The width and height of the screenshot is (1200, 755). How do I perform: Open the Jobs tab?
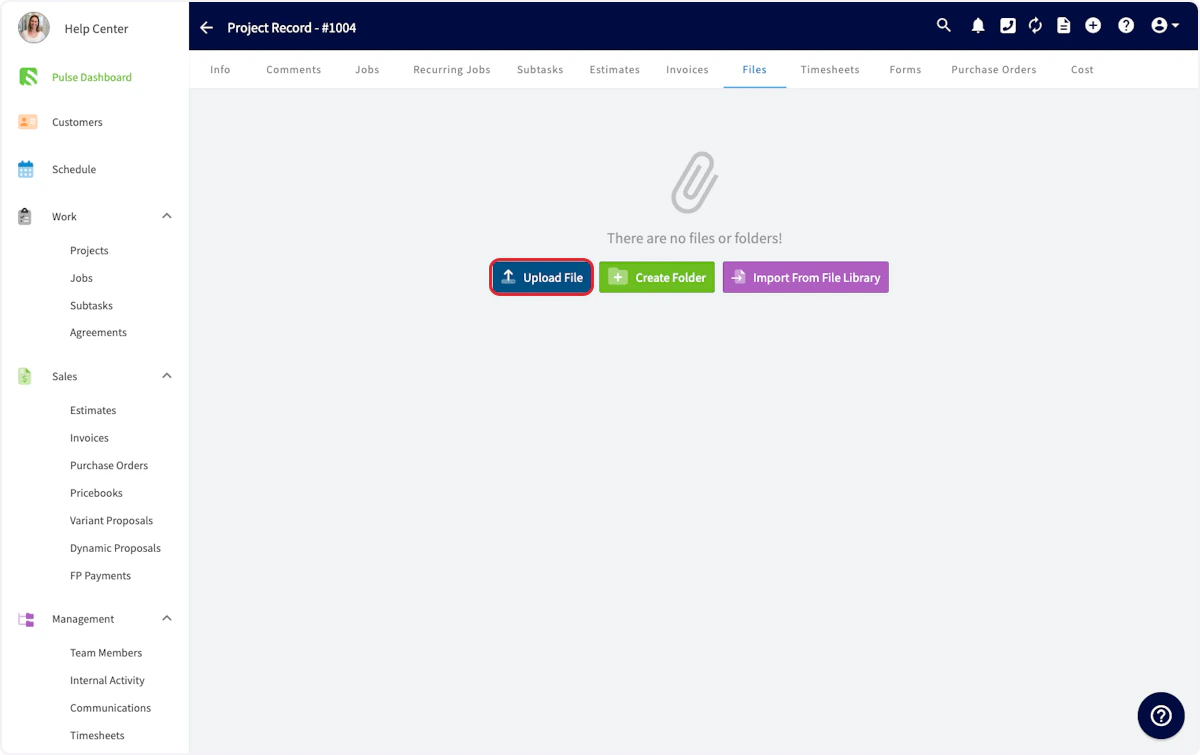click(x=367, y=70)
